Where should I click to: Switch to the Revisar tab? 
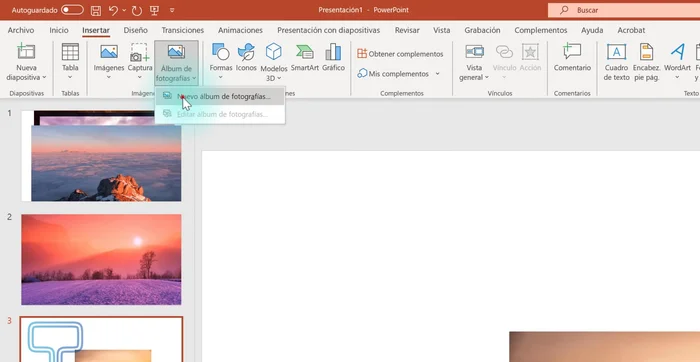pyautogui.click(x=407, y=30)
